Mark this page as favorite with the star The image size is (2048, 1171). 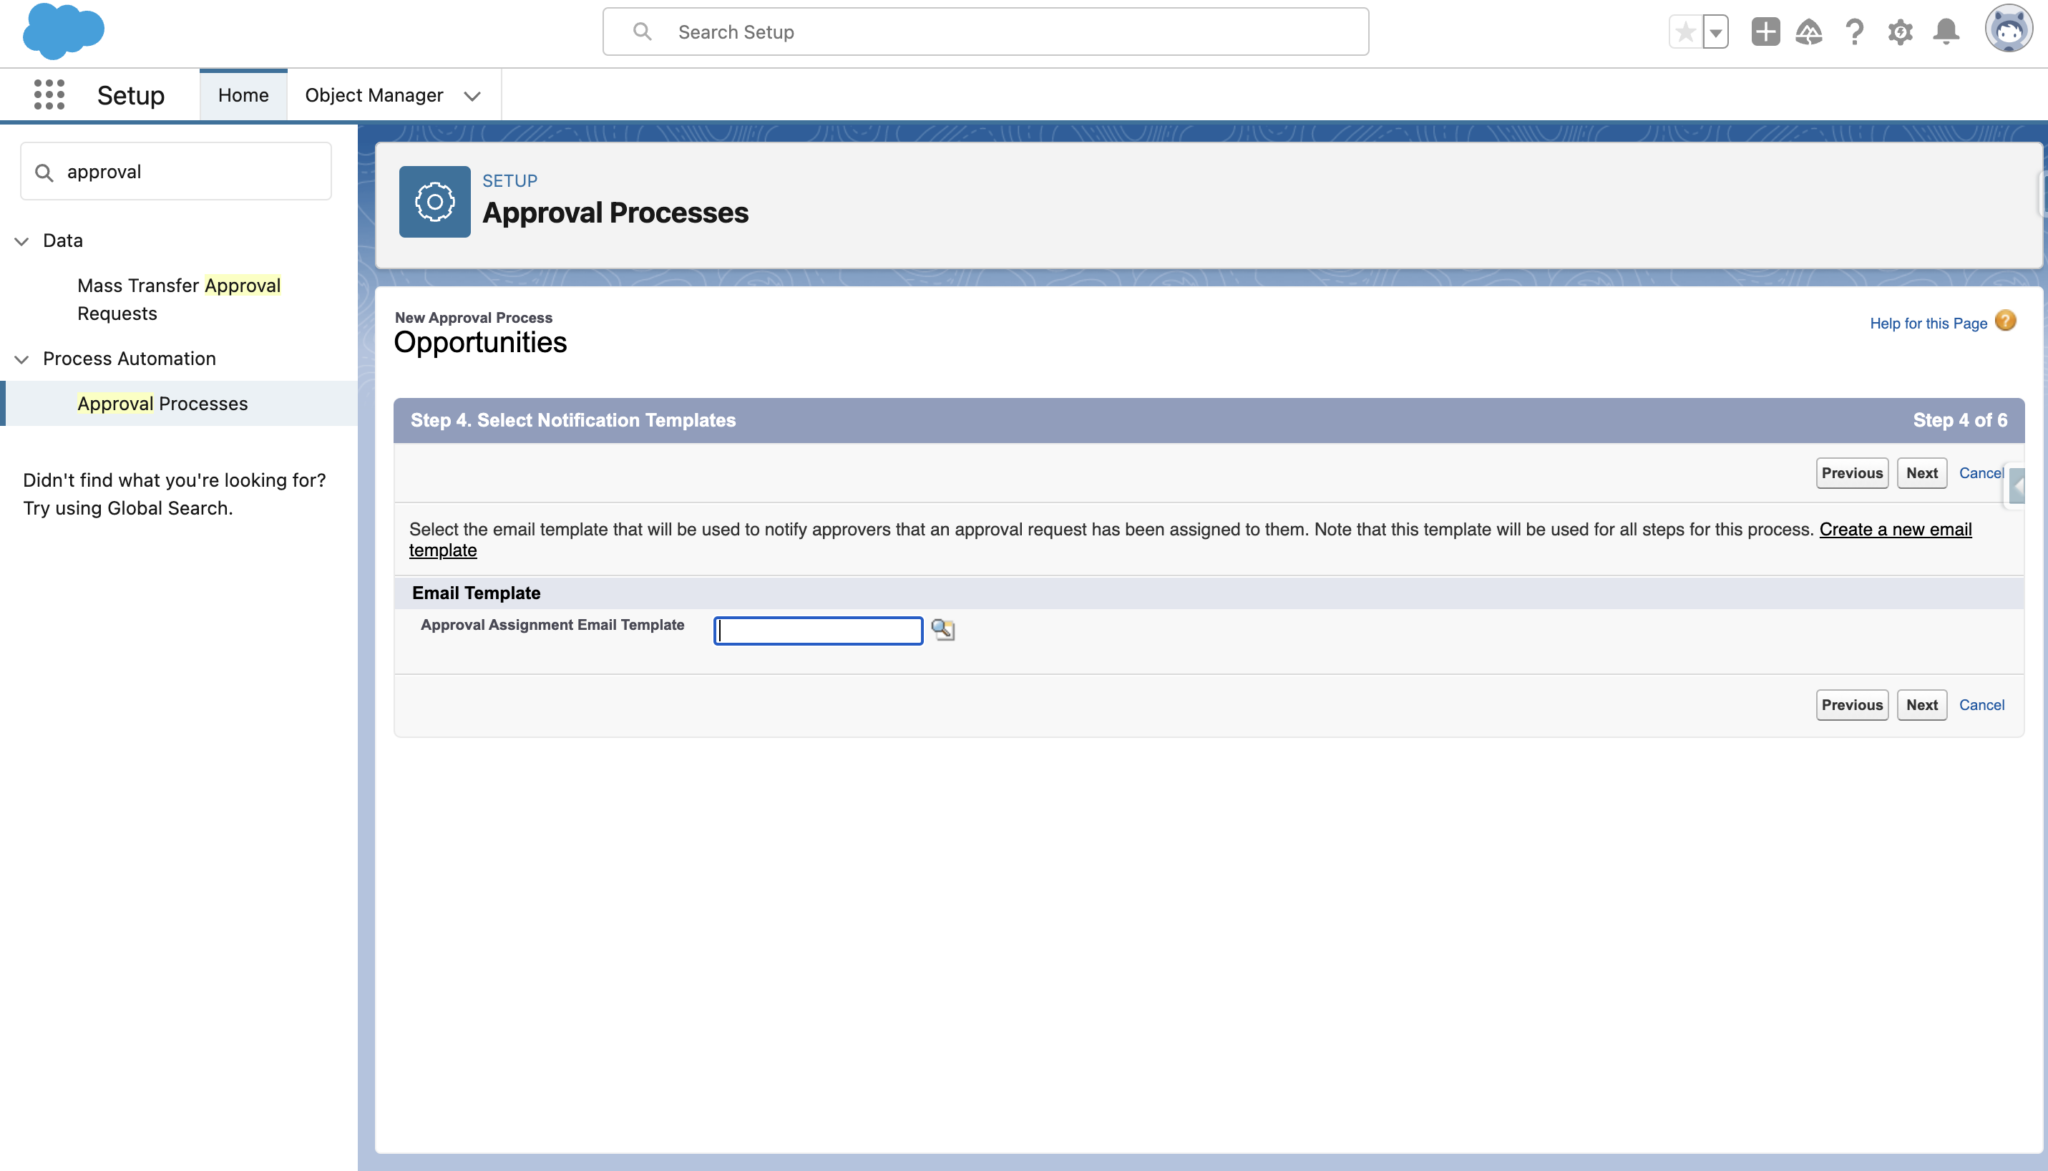point(1683,31)
